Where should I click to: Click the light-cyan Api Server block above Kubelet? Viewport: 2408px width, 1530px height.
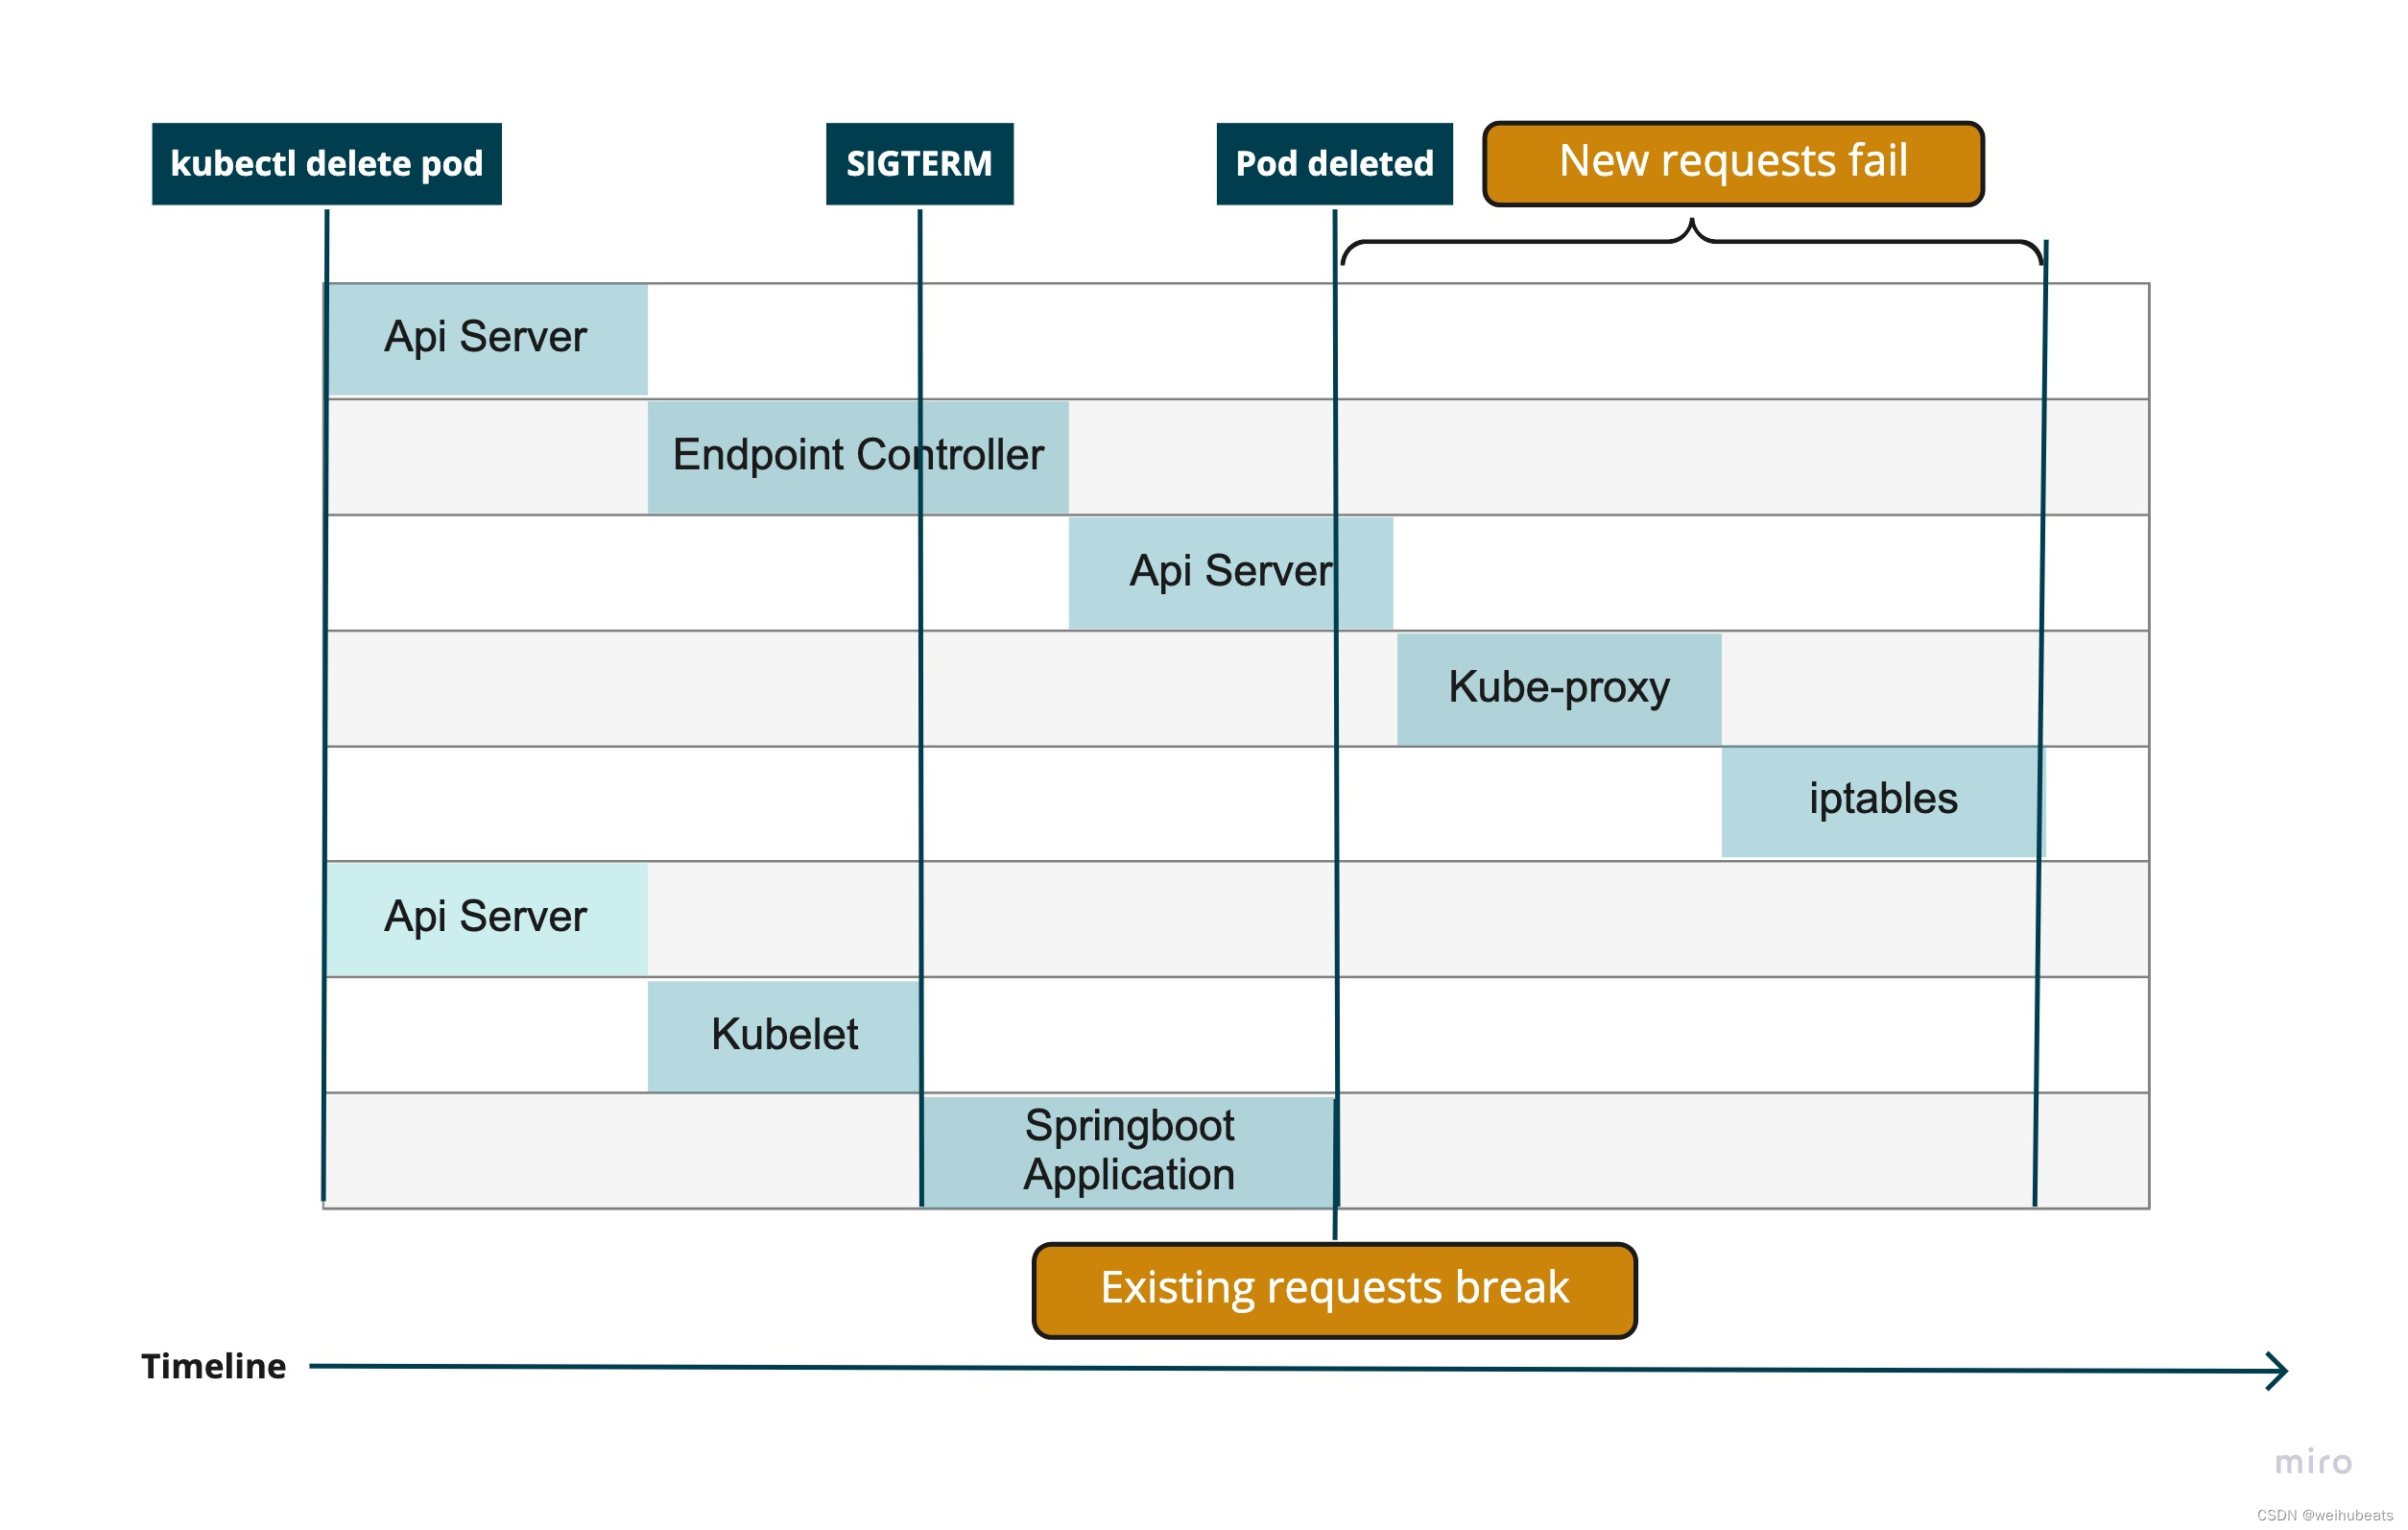(487, 919)
